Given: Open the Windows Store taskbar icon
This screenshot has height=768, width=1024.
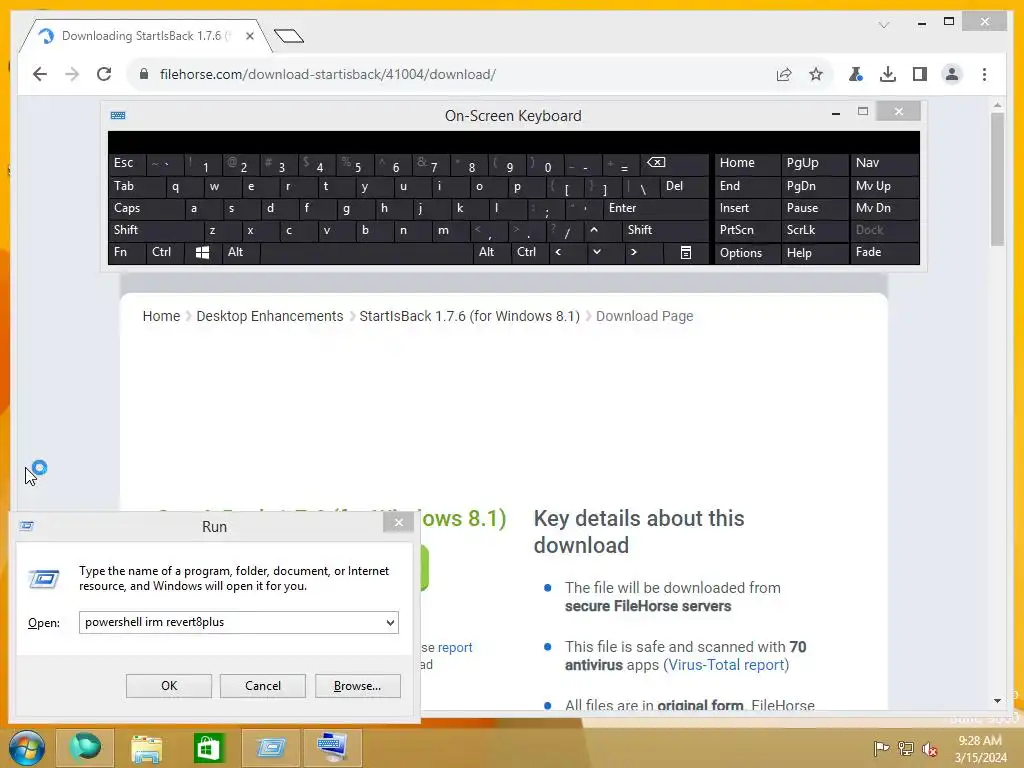Looking at the screenshot, I should (x=208, y=748).
